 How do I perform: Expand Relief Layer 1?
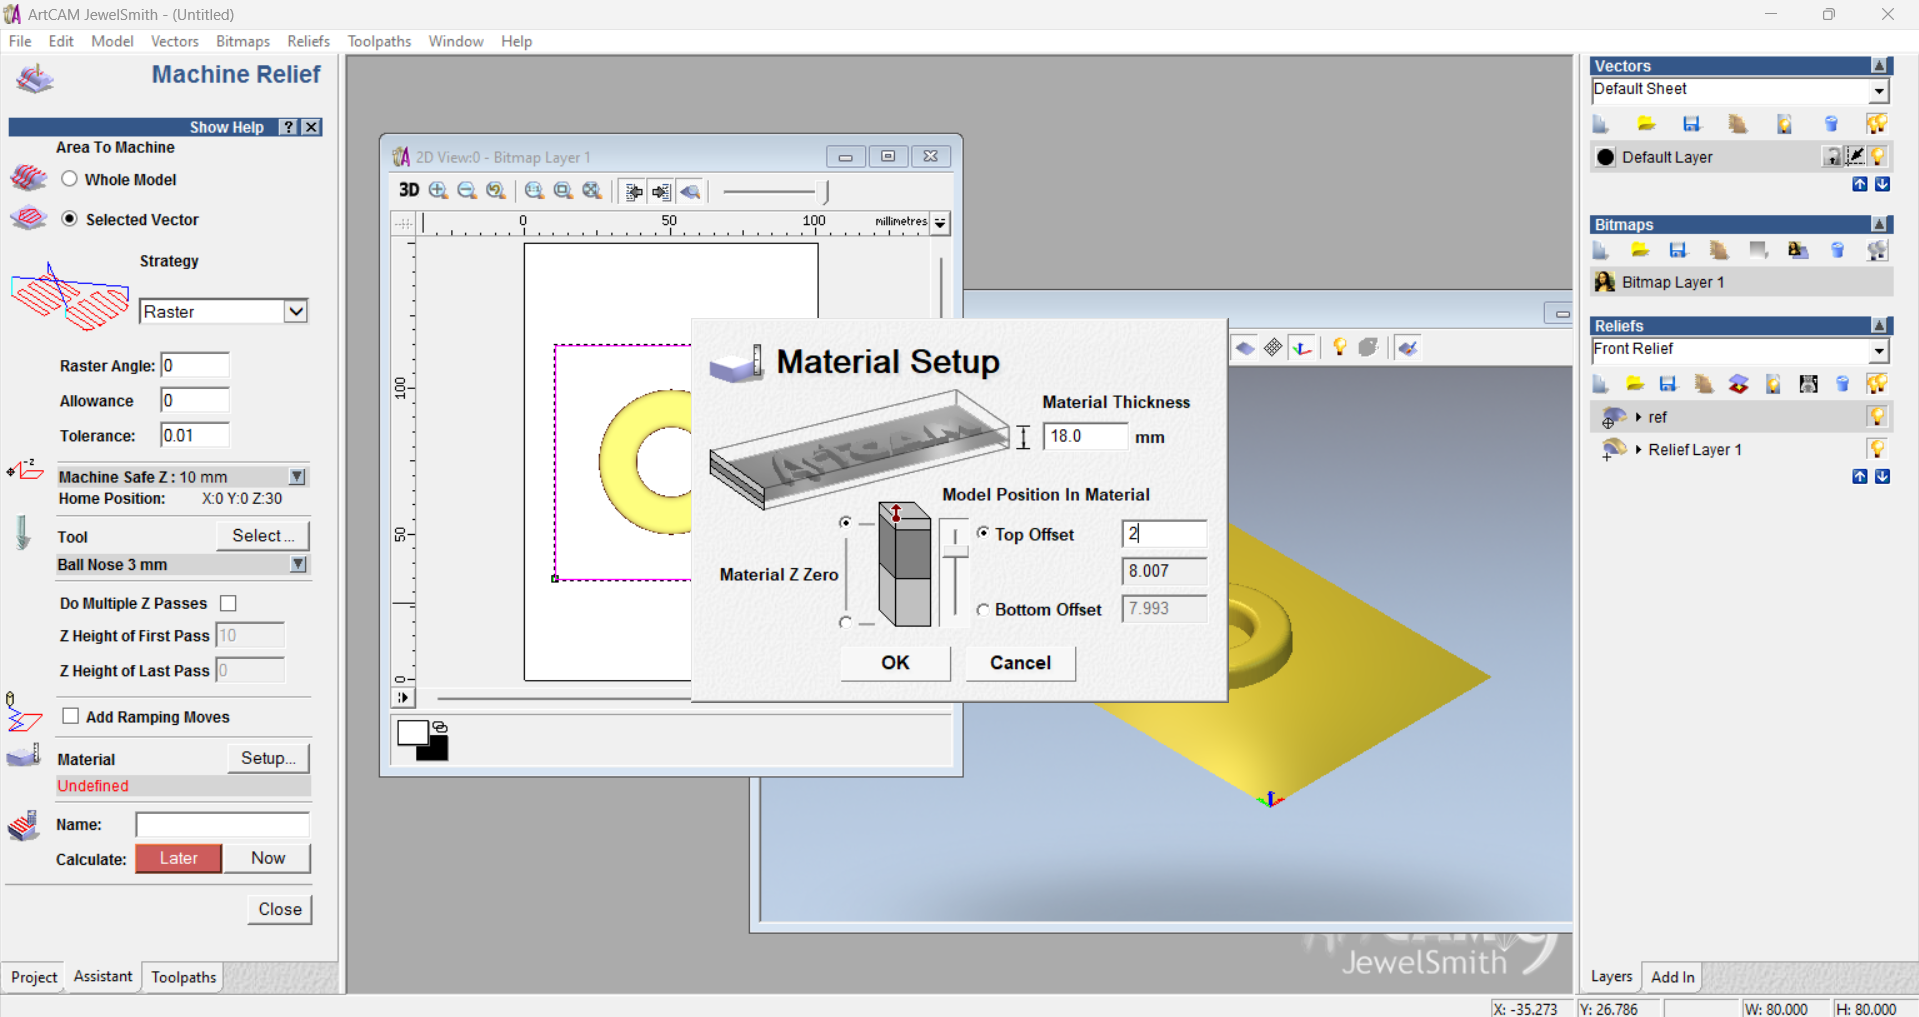(x=1638, y=450)
